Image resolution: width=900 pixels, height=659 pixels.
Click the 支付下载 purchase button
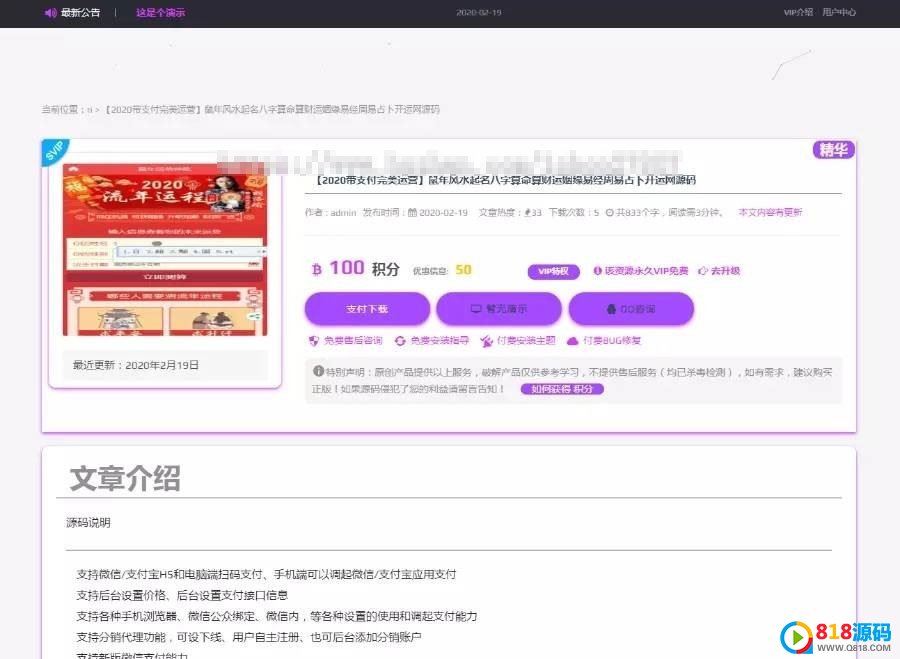pyautogui.click(x=367, y=309)
